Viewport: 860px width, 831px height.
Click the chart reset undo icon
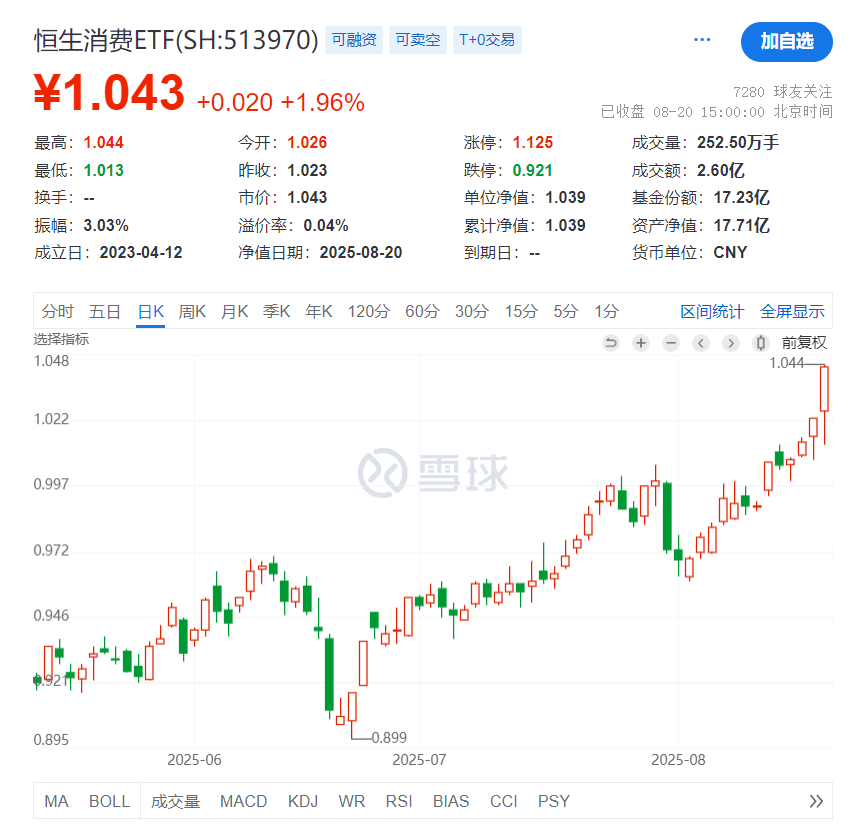click(610, 343)
